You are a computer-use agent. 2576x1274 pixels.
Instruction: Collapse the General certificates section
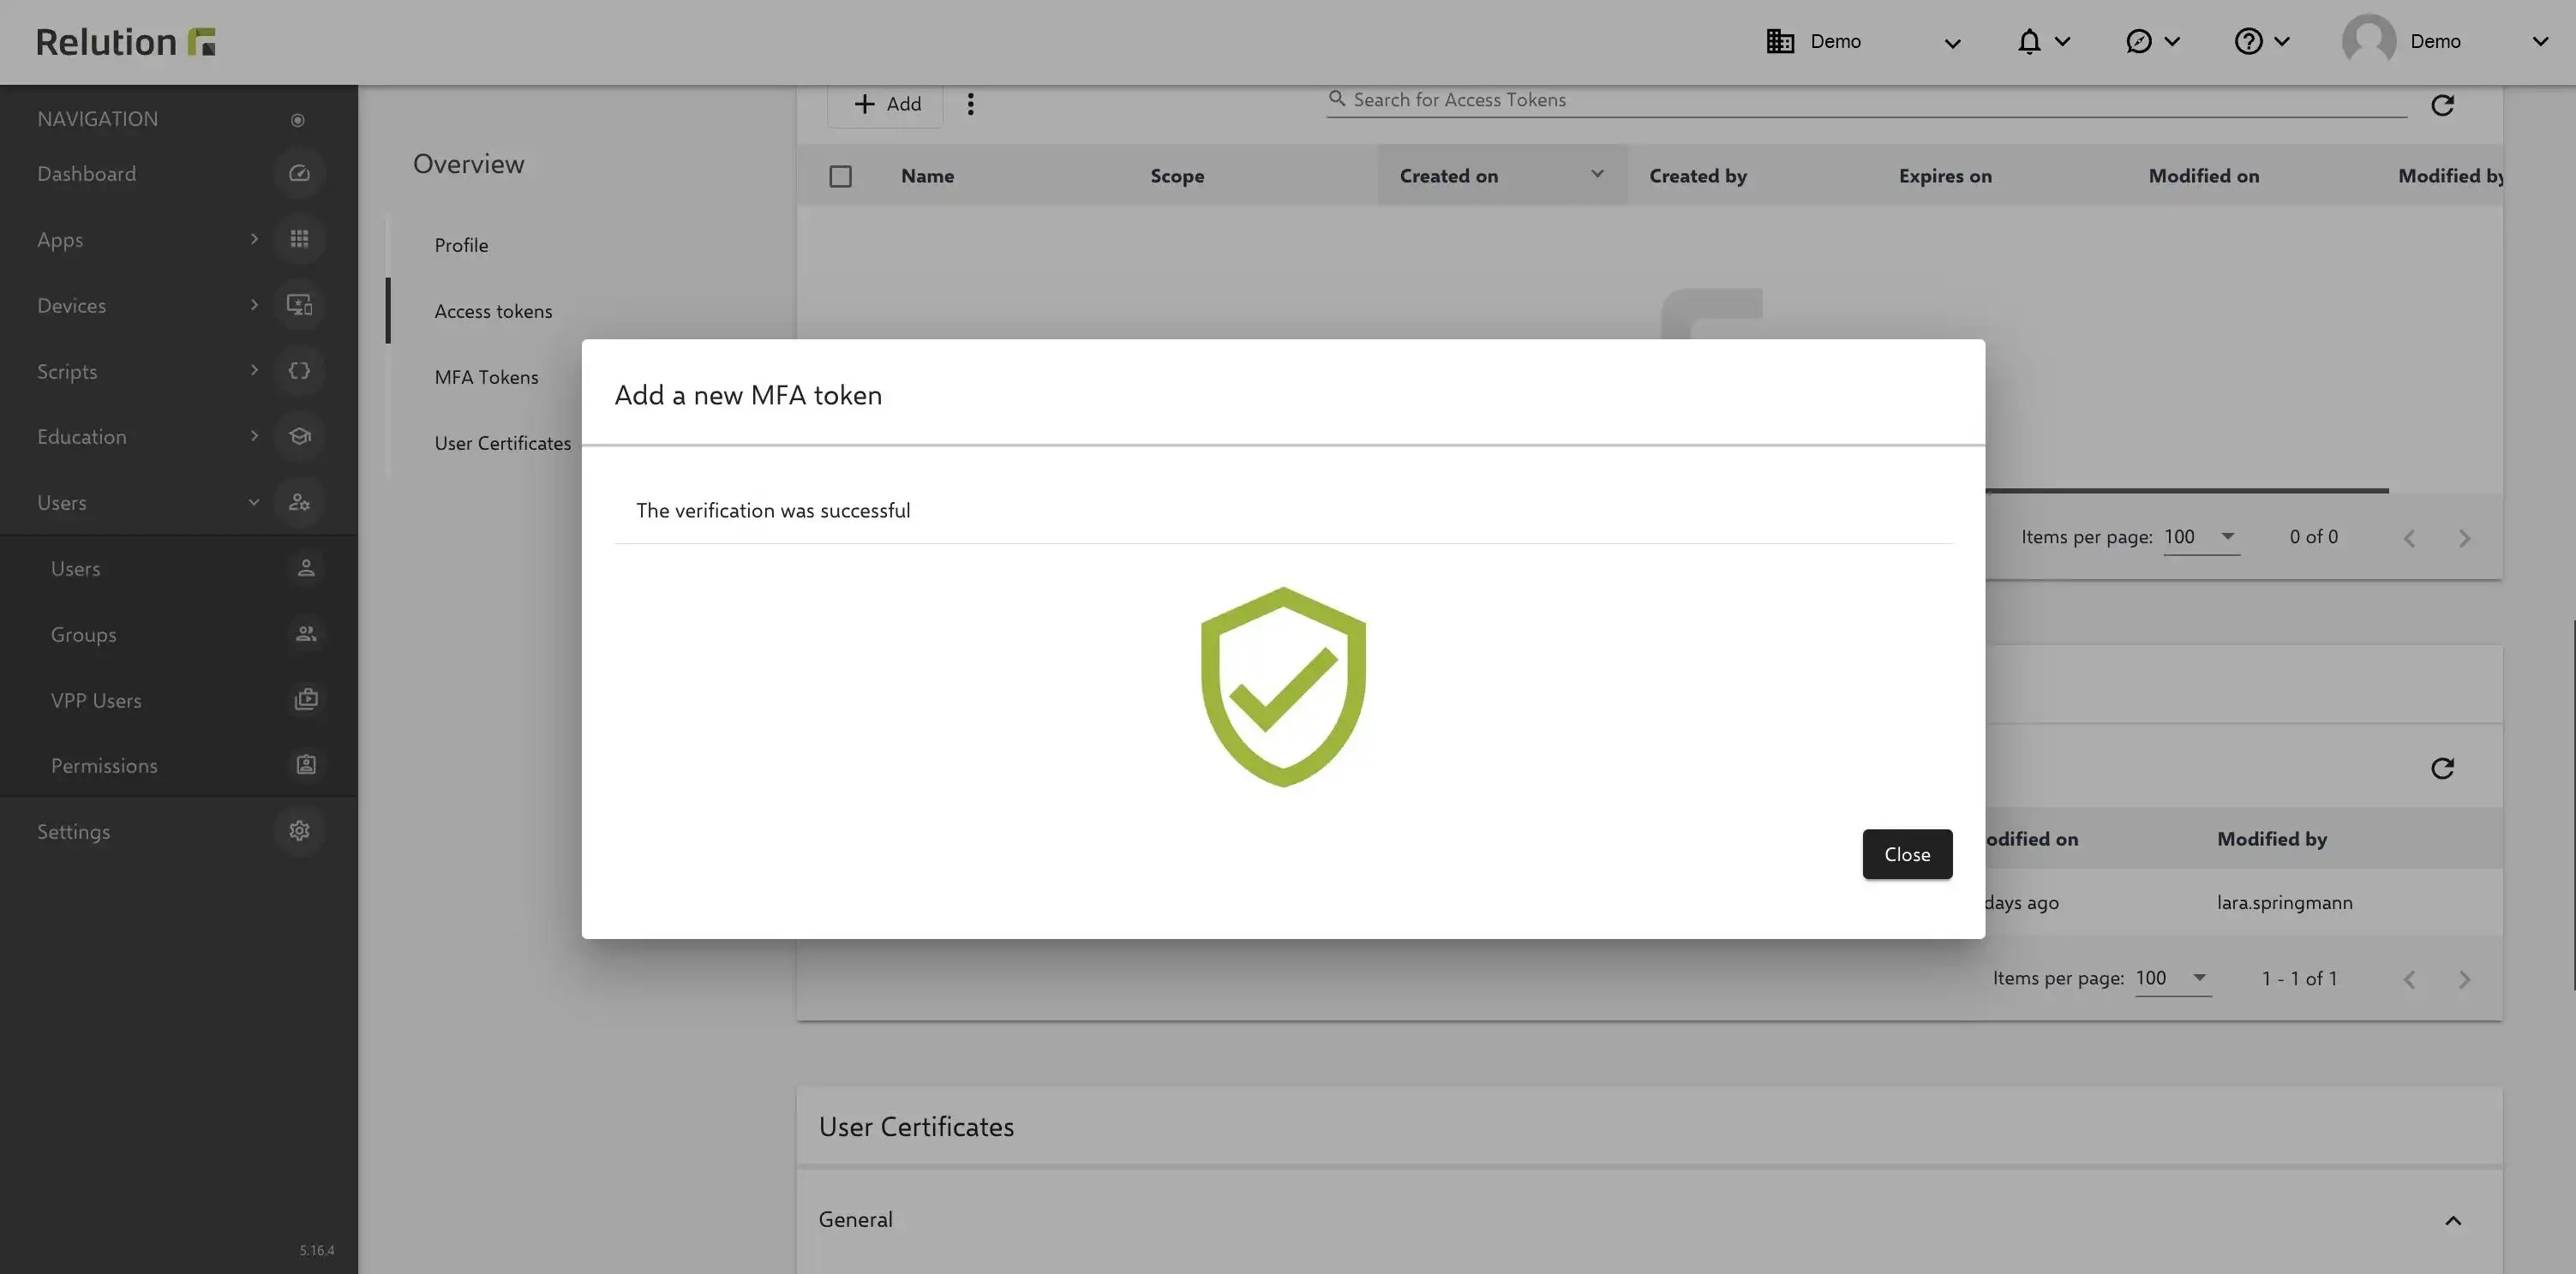coord(2453,1221)
